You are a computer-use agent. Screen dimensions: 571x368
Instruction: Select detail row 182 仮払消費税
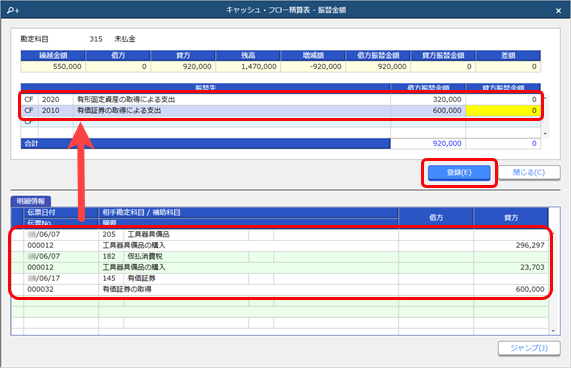(280, 256)
